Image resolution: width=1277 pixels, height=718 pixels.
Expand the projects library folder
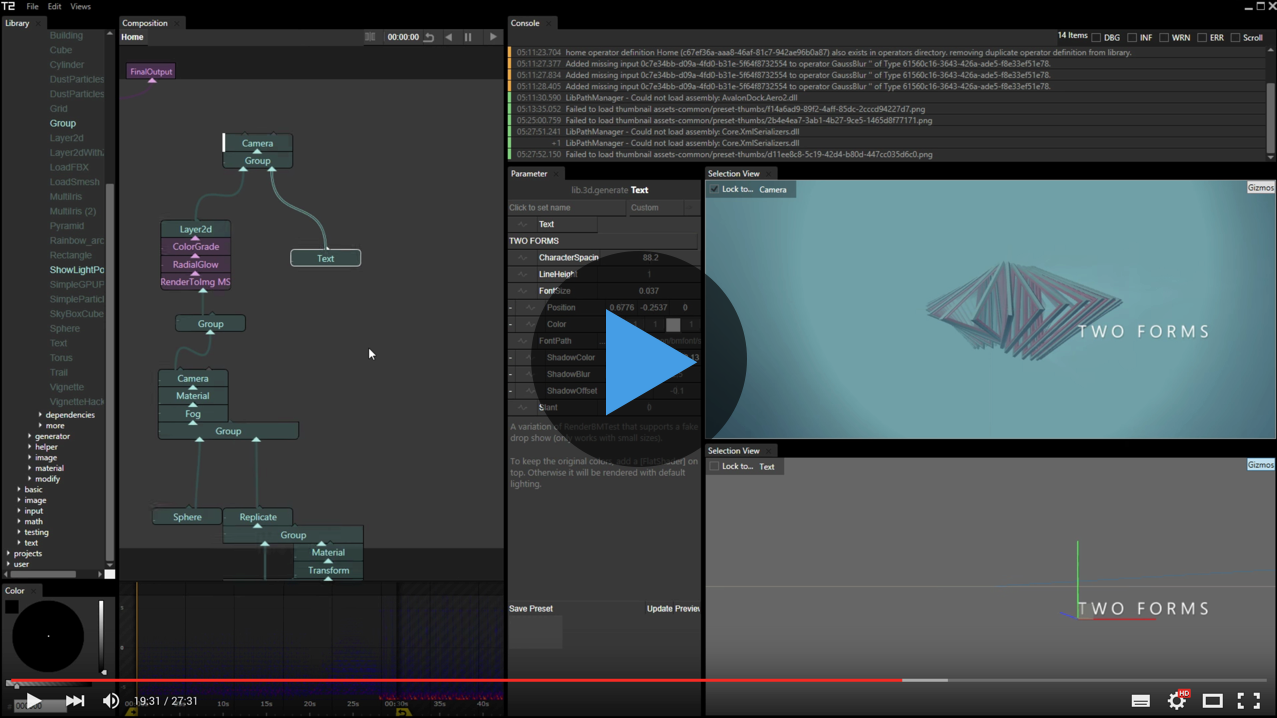click(9, 554)
